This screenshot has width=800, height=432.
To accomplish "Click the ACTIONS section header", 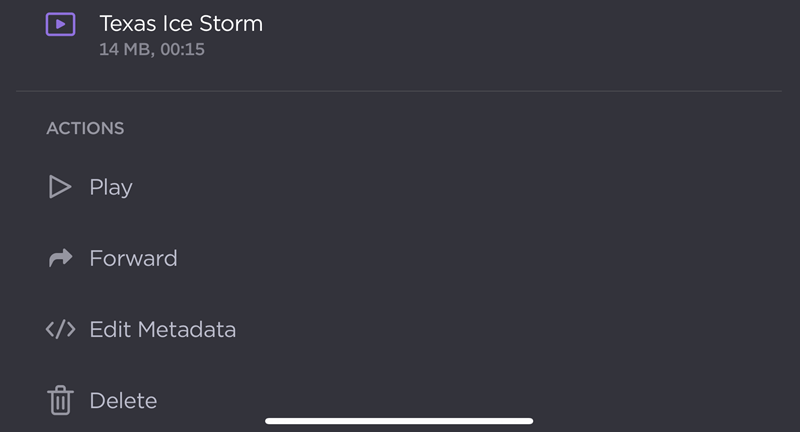I will [85, 128].
